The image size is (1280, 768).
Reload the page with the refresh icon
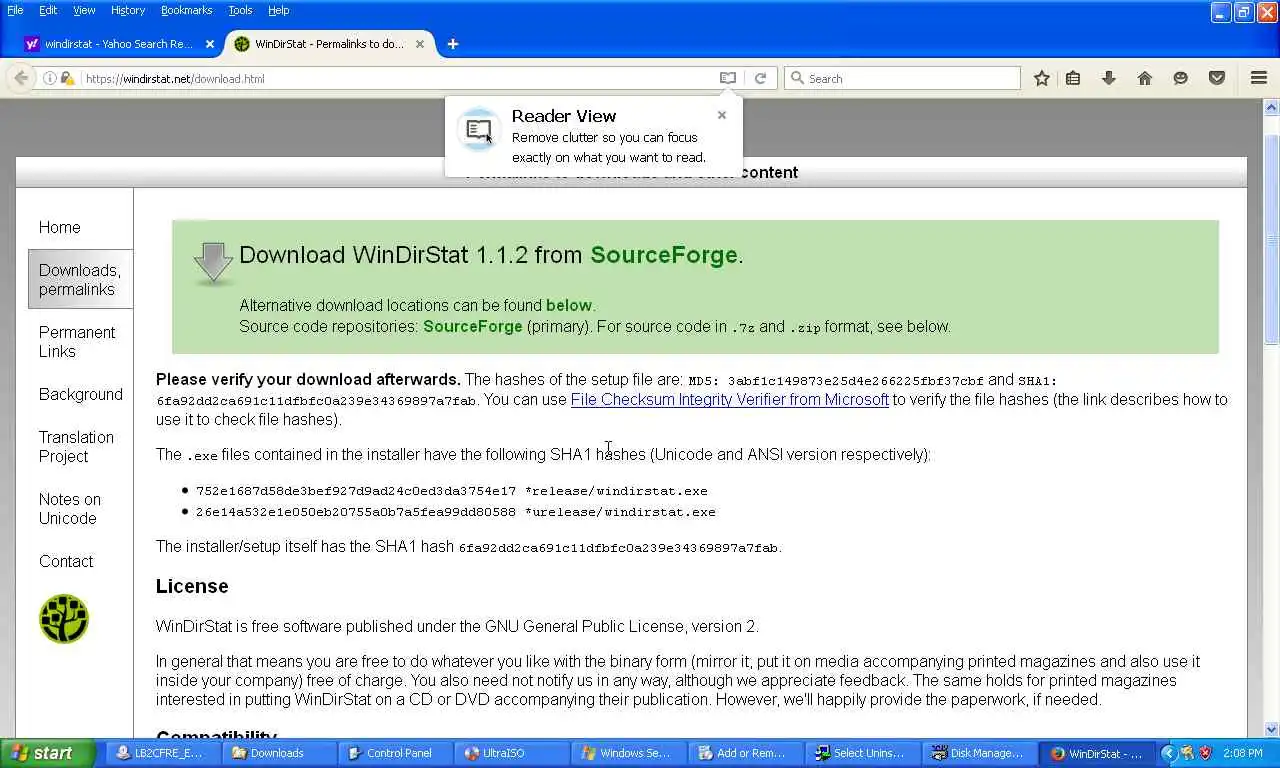click(x=760, y=78)
